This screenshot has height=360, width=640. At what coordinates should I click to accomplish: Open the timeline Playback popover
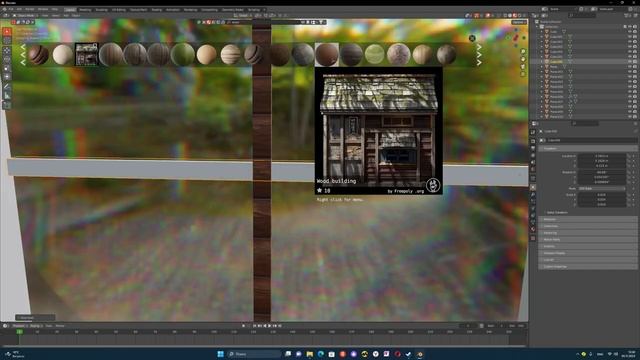tap(19, 326)
